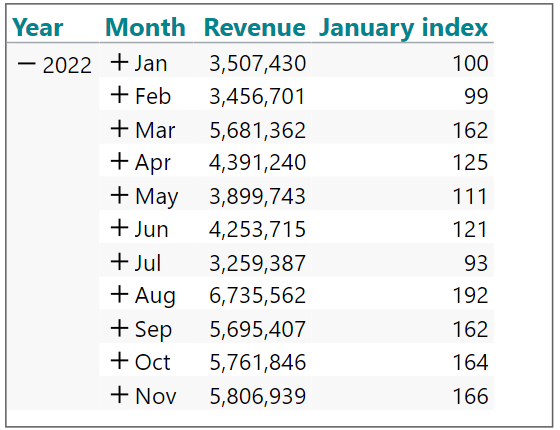Expand the Aug month row
This screenshot has width=560, height=430.
119,295
